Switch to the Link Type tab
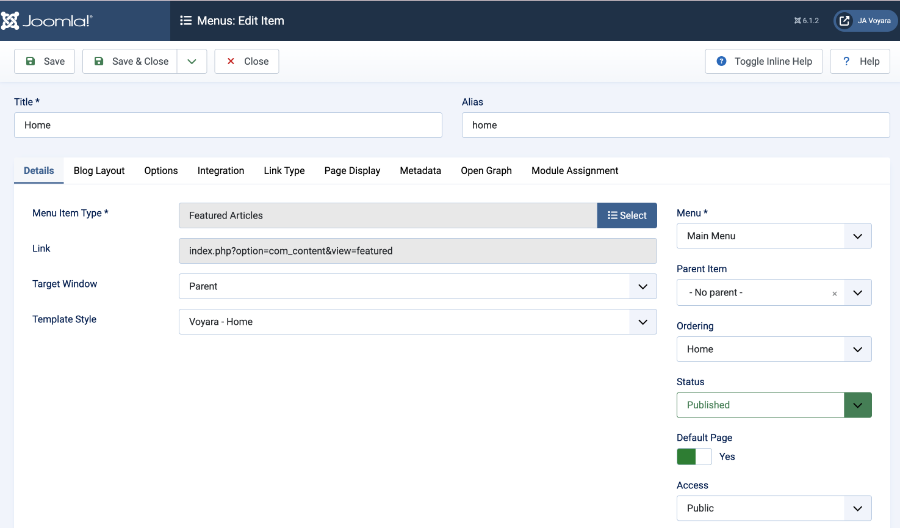This screenshot has width=900, height=528. coord(284,170)
